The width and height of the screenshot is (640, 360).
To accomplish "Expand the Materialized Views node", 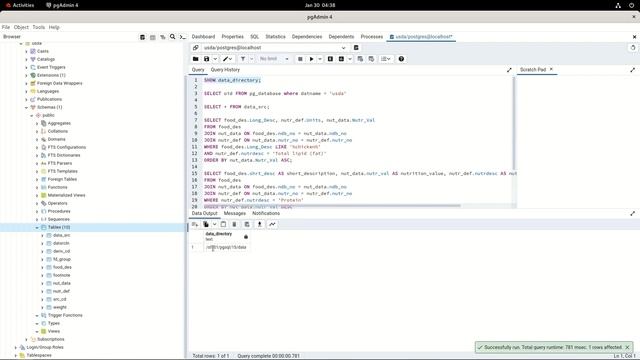I will point(37,196).
